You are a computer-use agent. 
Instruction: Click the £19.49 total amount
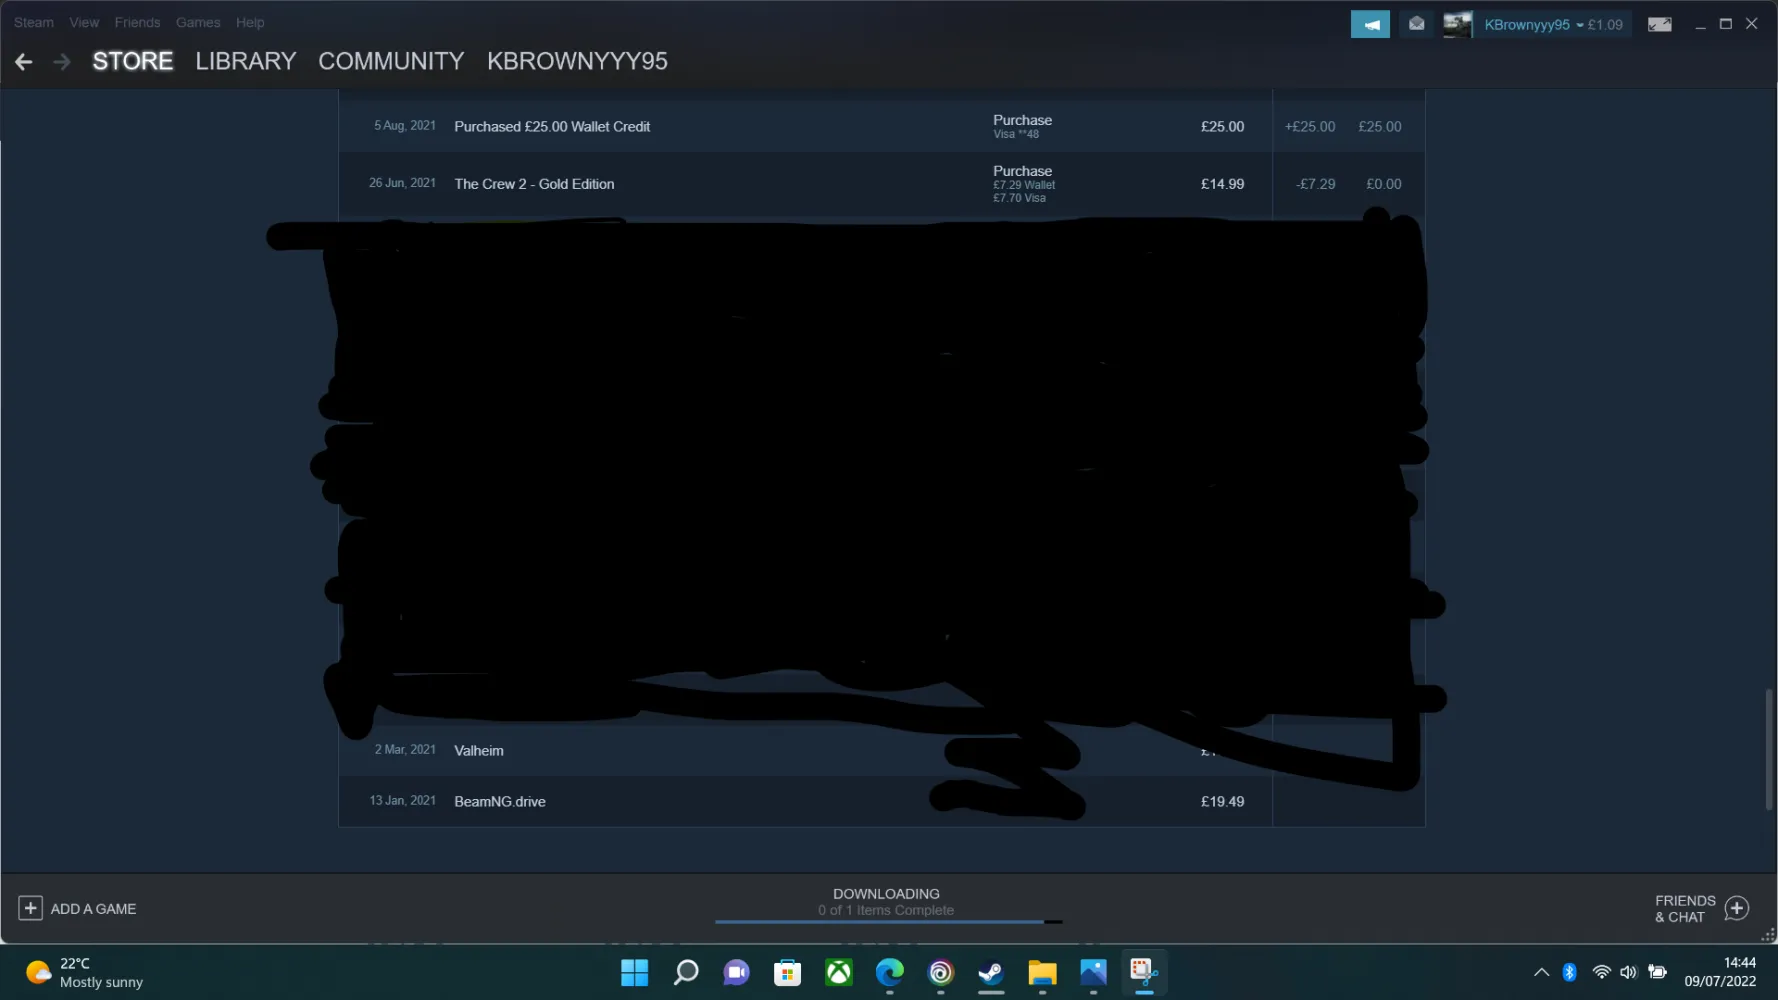pyautogui.click(x=1222, y=802)
